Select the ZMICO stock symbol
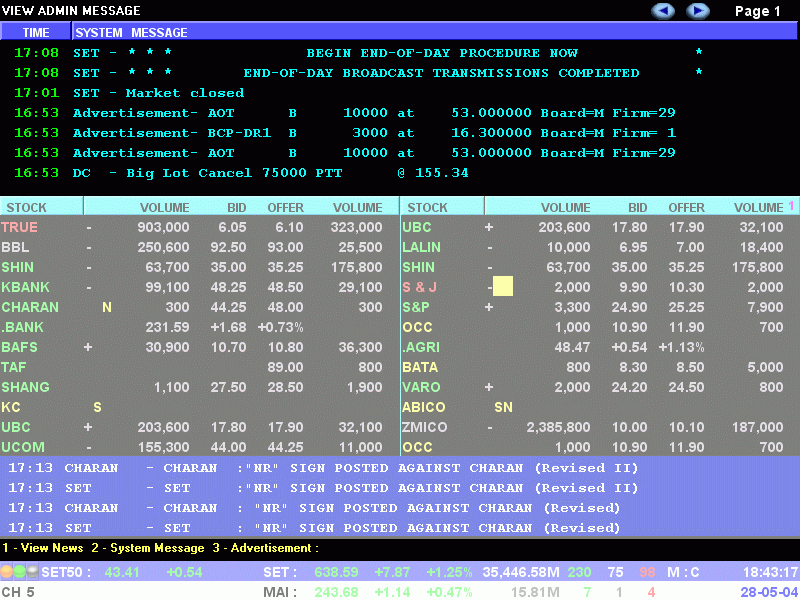Image resolution: width=800 pixels, height=600 pixels. click(424, 427)
